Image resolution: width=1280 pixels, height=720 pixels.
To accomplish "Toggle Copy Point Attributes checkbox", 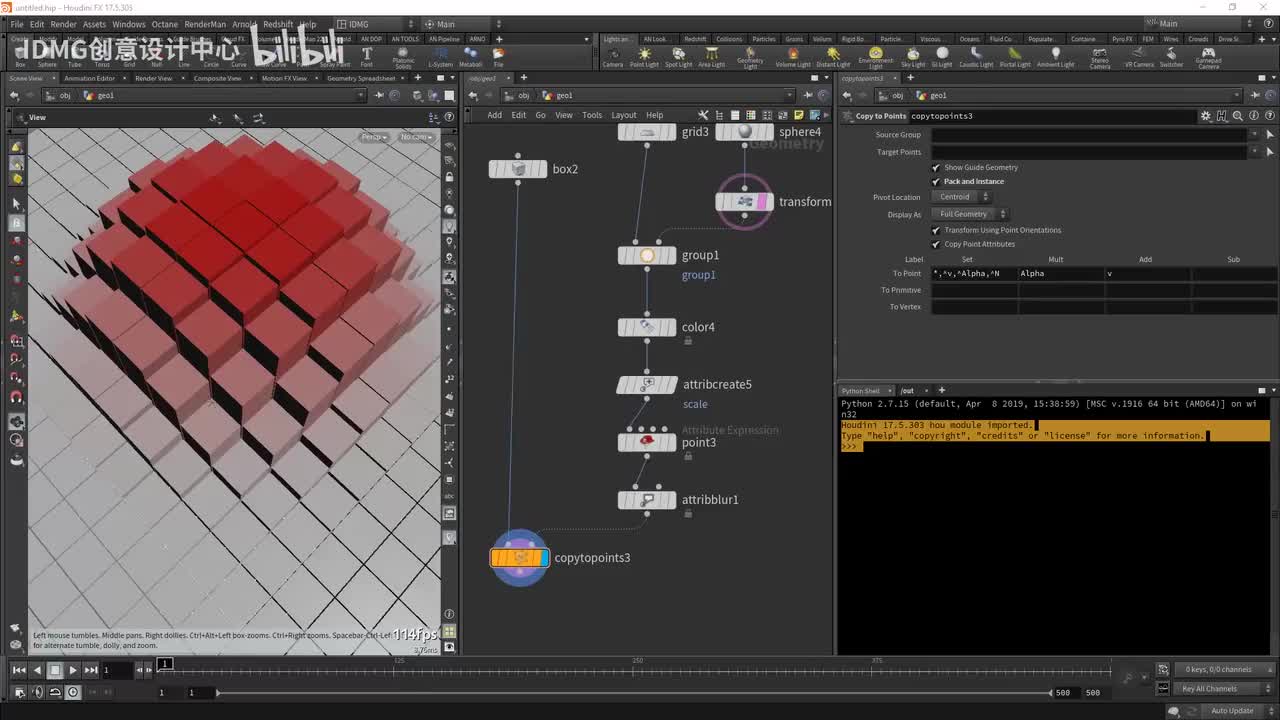I will [x=936, y=244].
